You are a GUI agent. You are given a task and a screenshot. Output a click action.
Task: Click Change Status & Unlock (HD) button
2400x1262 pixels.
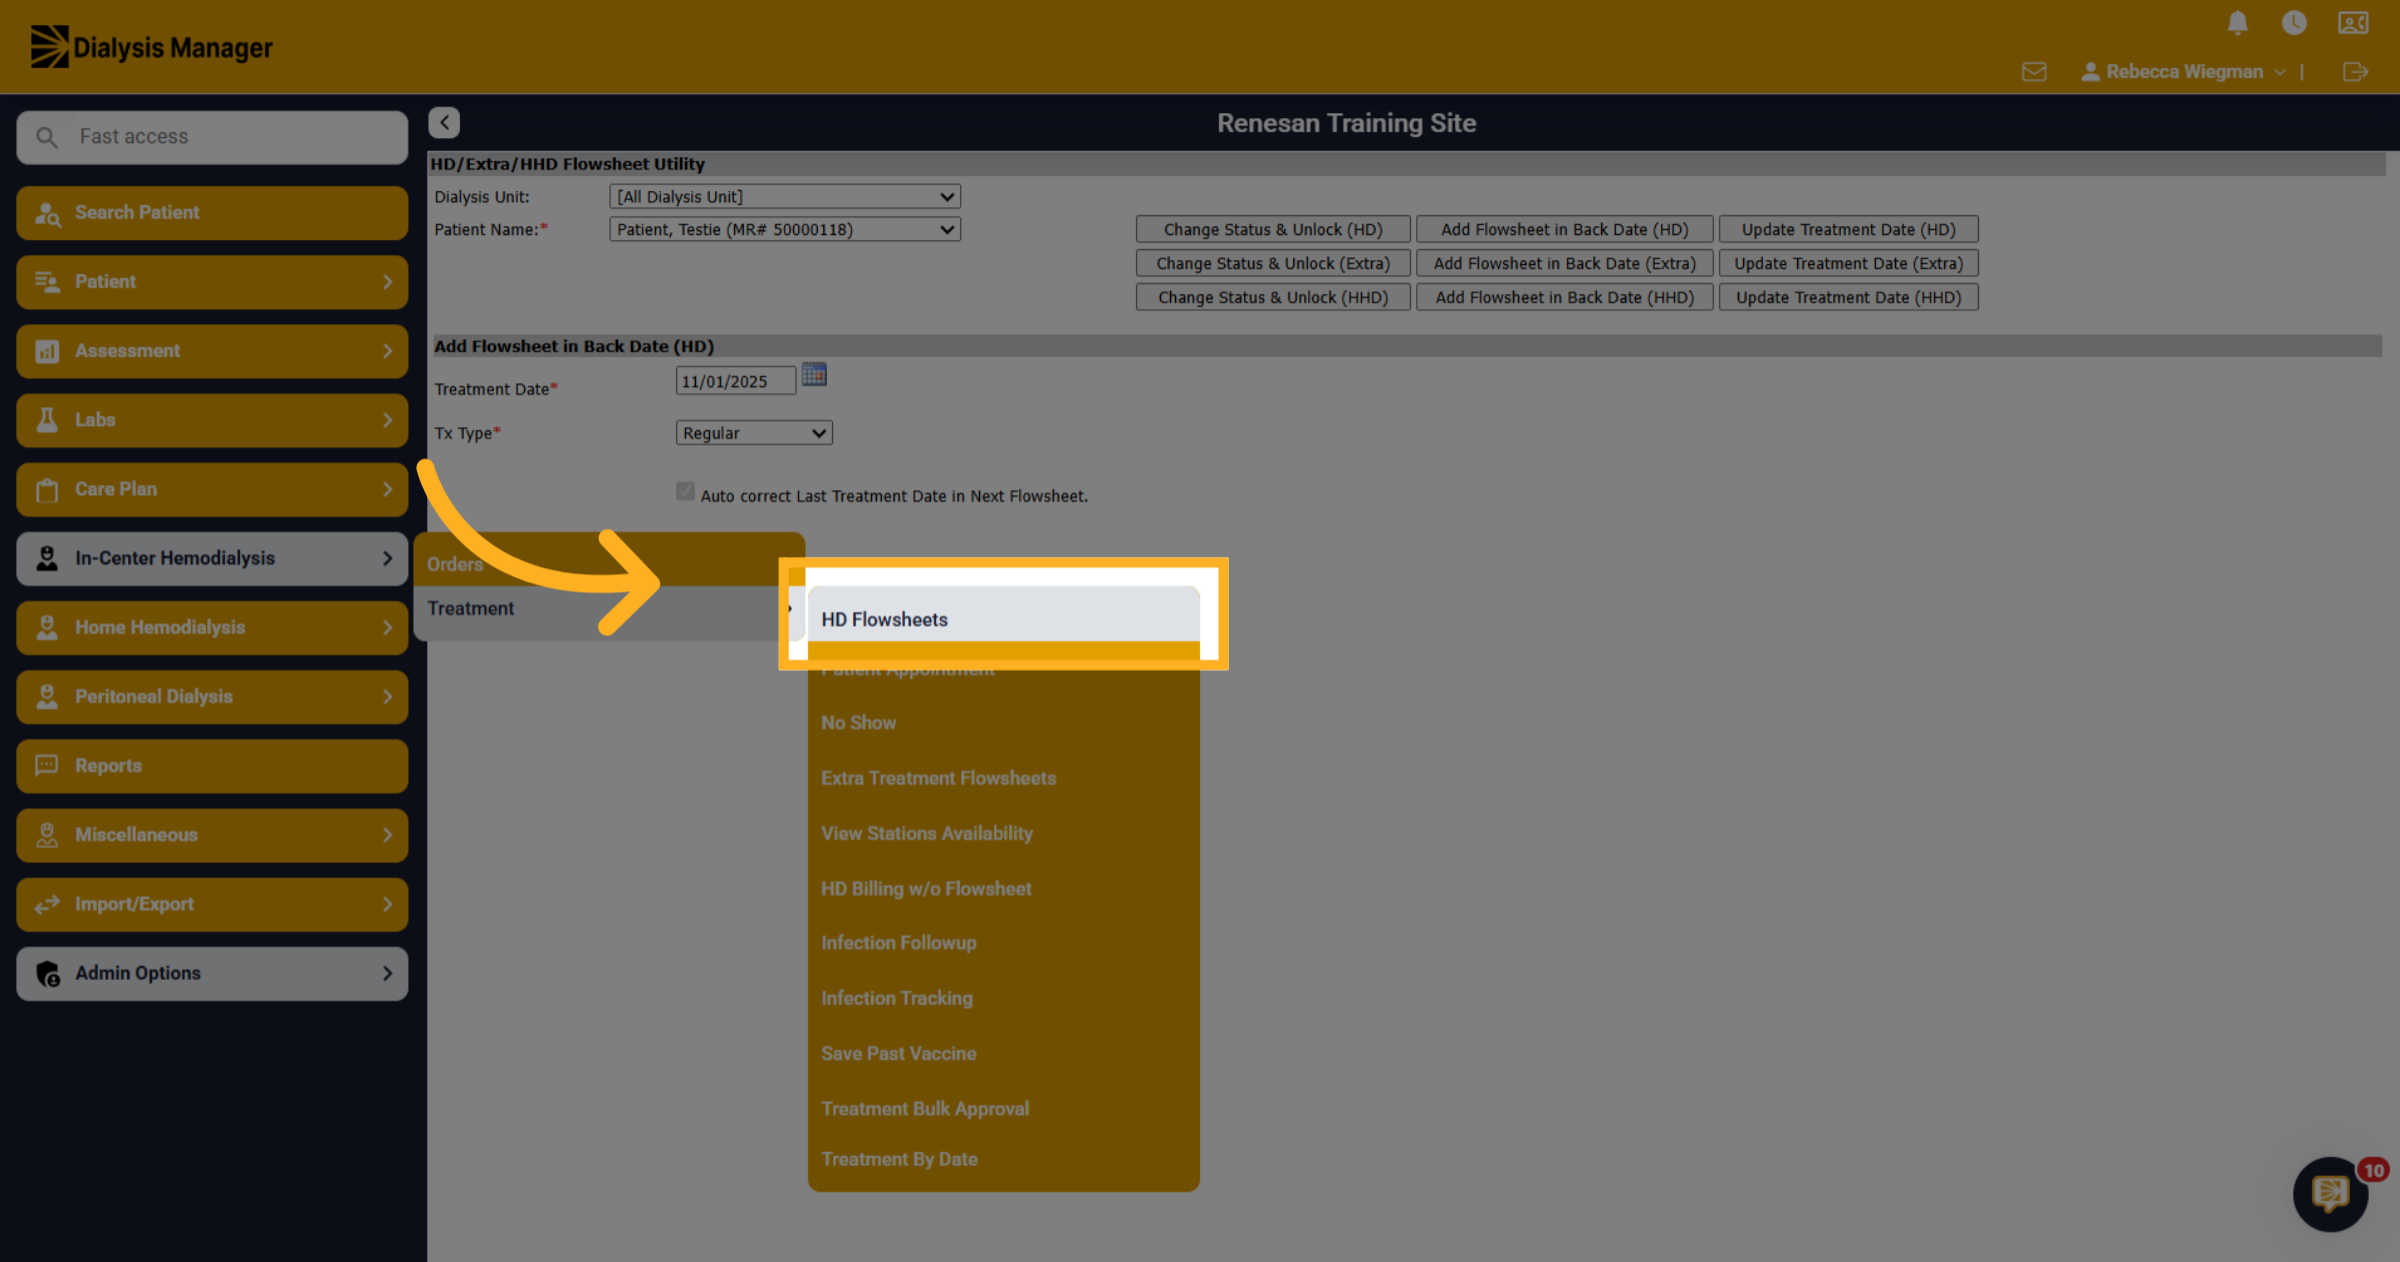click(1273, 229)
